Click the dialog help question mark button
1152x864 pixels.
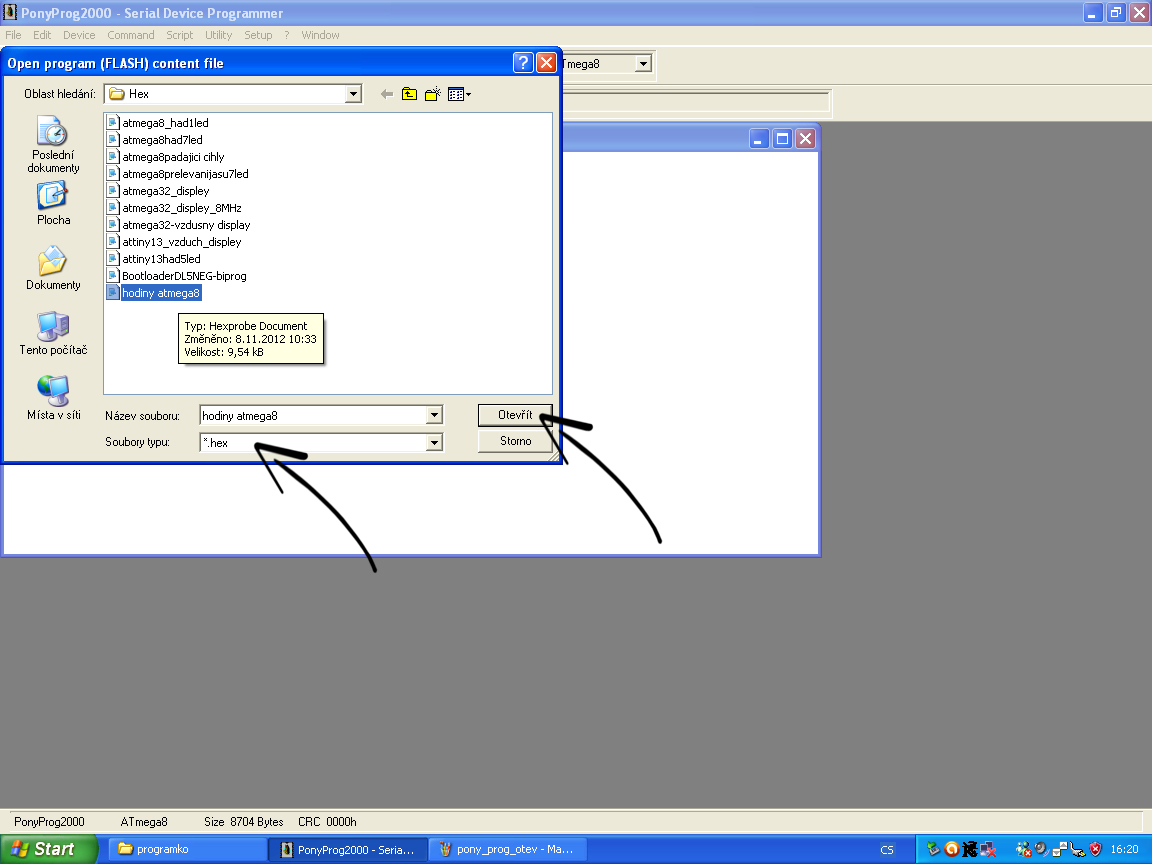(522, 62)
